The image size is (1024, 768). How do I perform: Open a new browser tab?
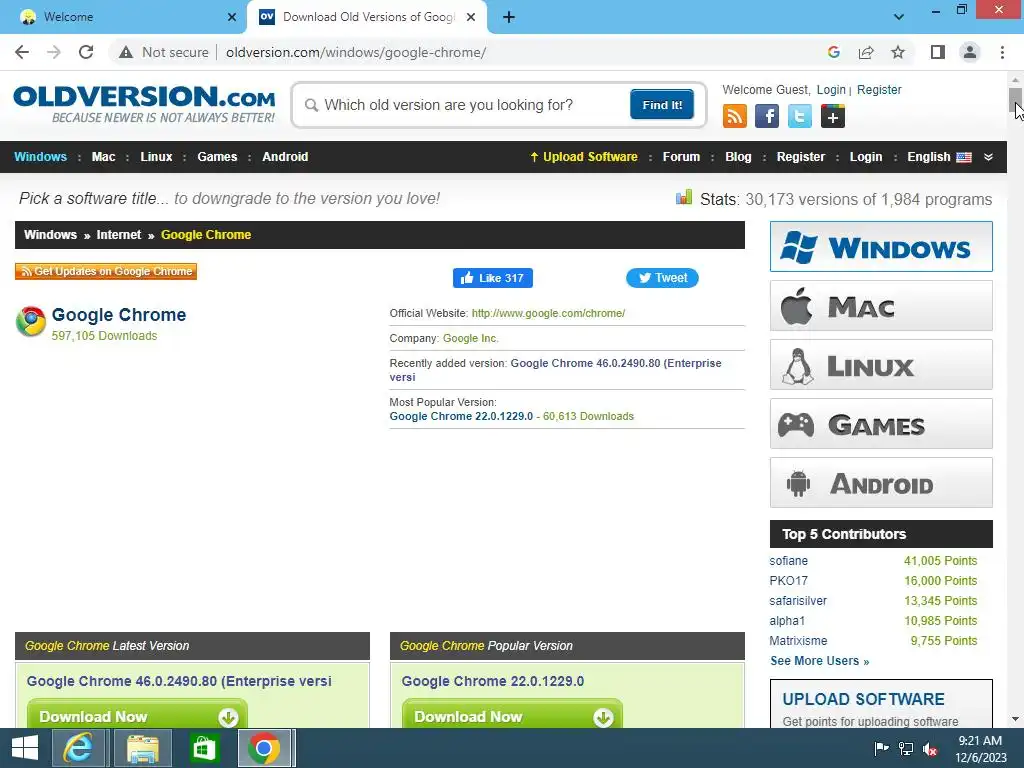click(509, 17)
